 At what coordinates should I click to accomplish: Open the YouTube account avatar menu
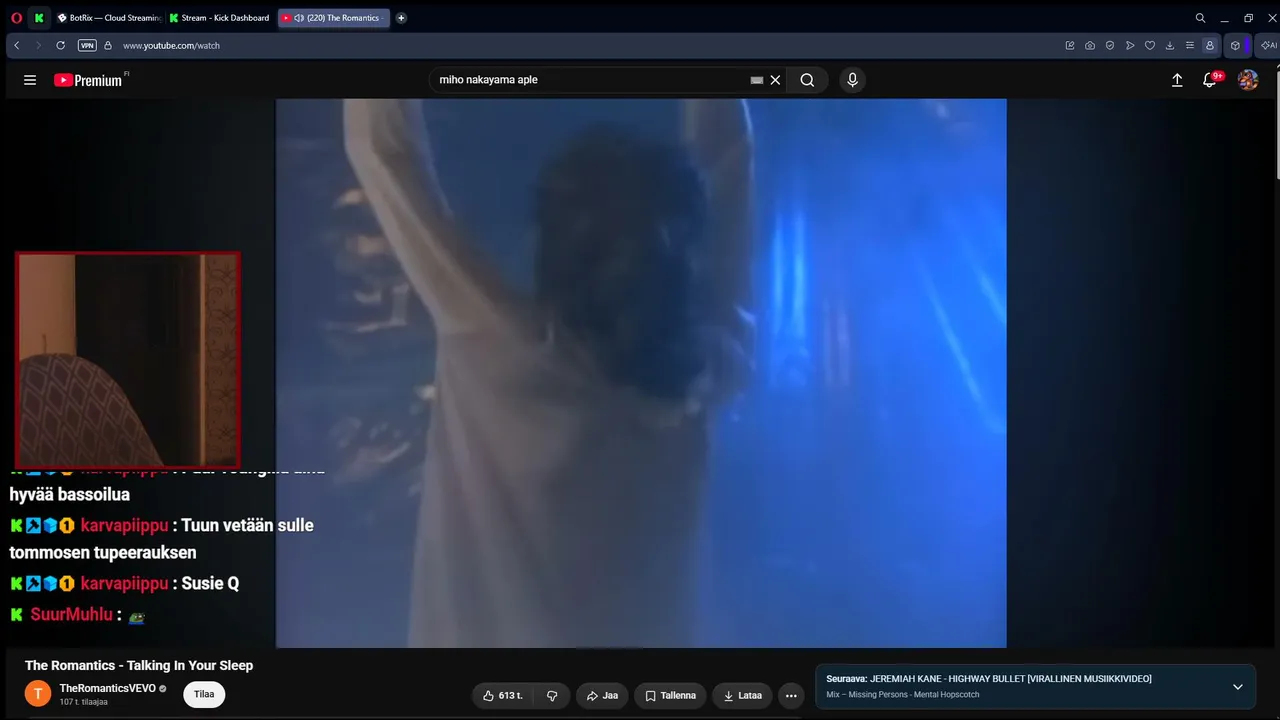(x=1248, y=80)
